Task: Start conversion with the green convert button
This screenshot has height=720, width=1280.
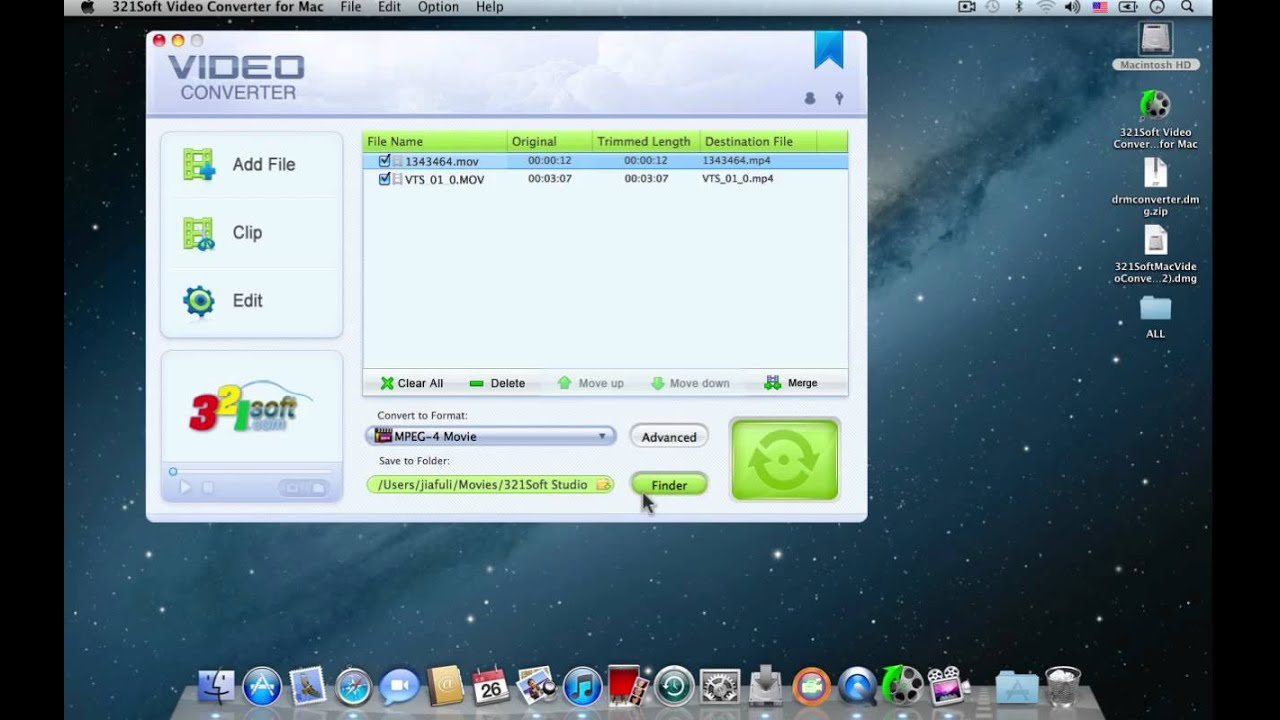Action: 785,459
